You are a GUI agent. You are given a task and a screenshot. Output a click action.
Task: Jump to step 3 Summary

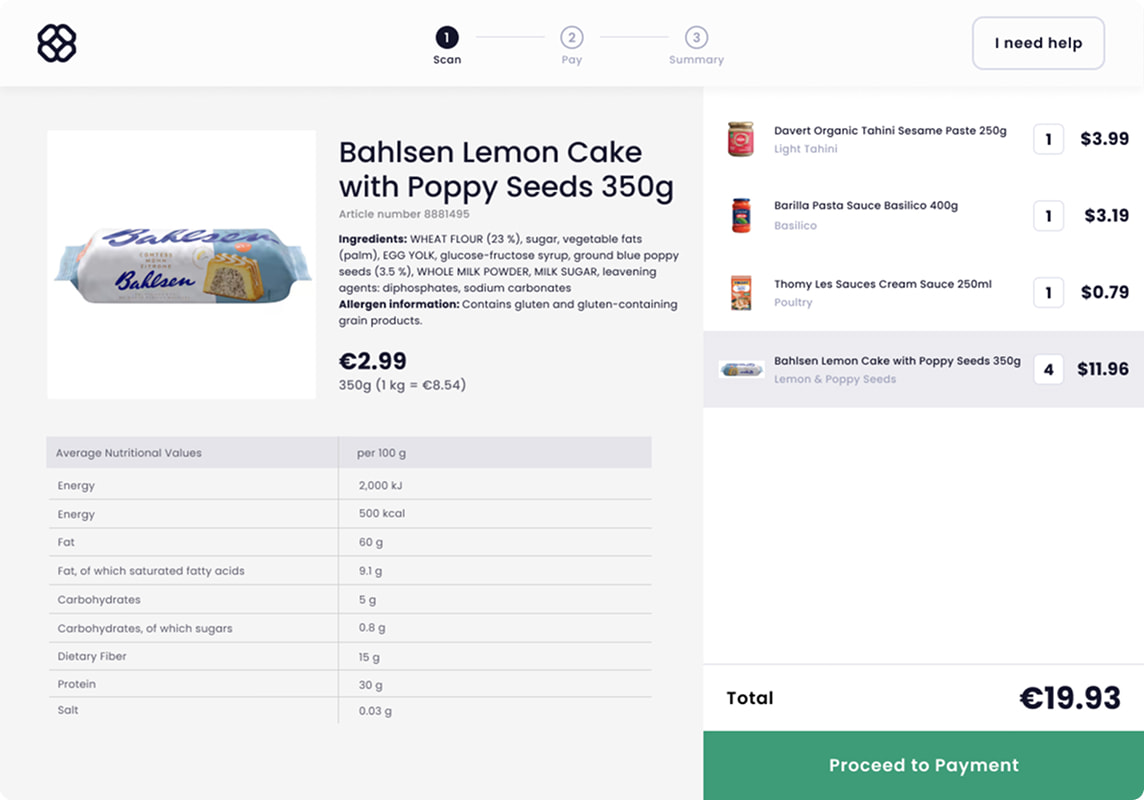coord(696,38)
